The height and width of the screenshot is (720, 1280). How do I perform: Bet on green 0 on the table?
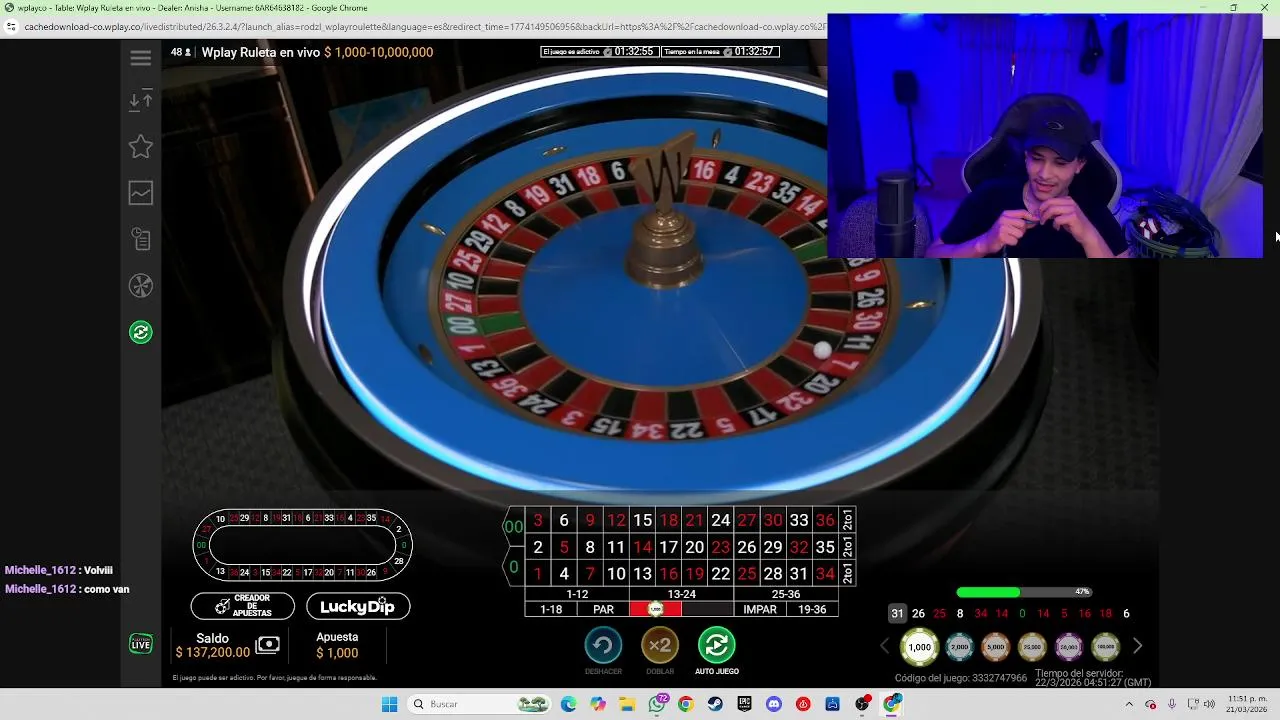tap(513, 567)
